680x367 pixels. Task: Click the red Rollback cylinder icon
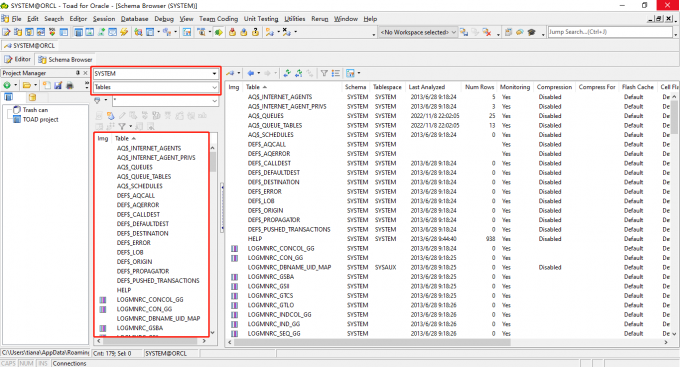(x=232, y=32)
